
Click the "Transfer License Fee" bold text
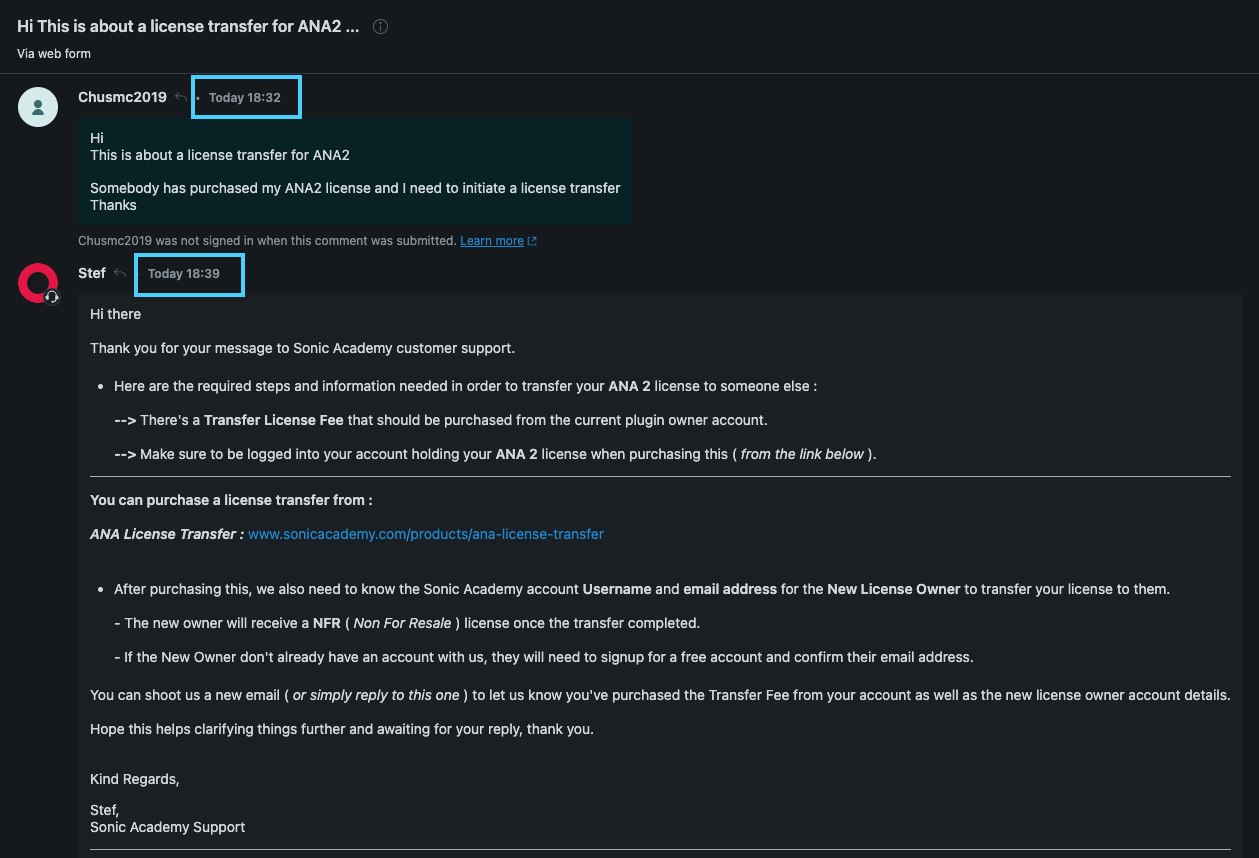pos(273,420)
